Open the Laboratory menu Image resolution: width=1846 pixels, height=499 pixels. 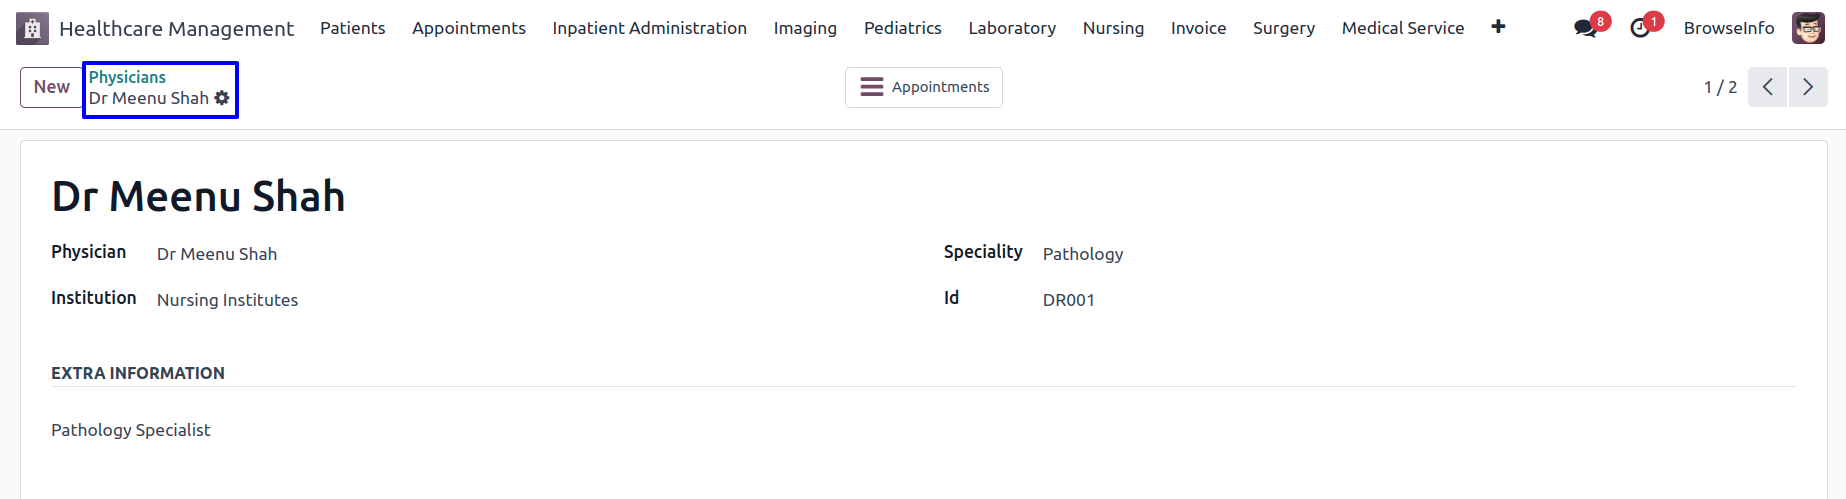pyautogui.click(x=1012, y=28)
